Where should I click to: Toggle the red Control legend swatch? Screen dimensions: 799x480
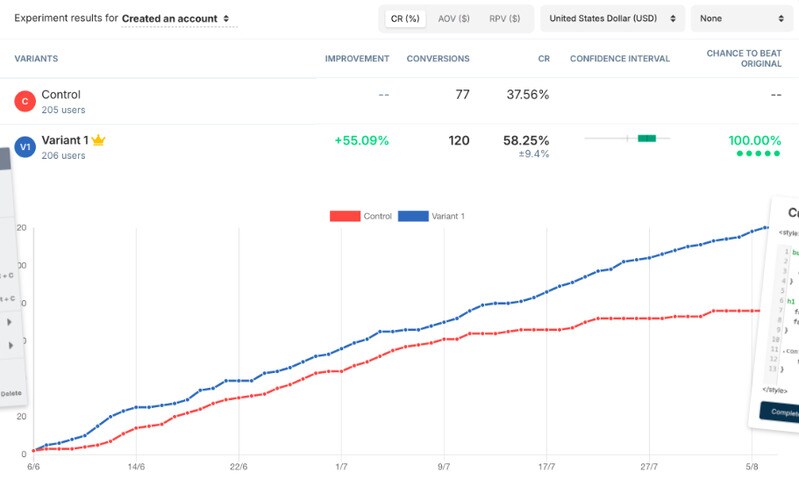[x=343, y=216]
